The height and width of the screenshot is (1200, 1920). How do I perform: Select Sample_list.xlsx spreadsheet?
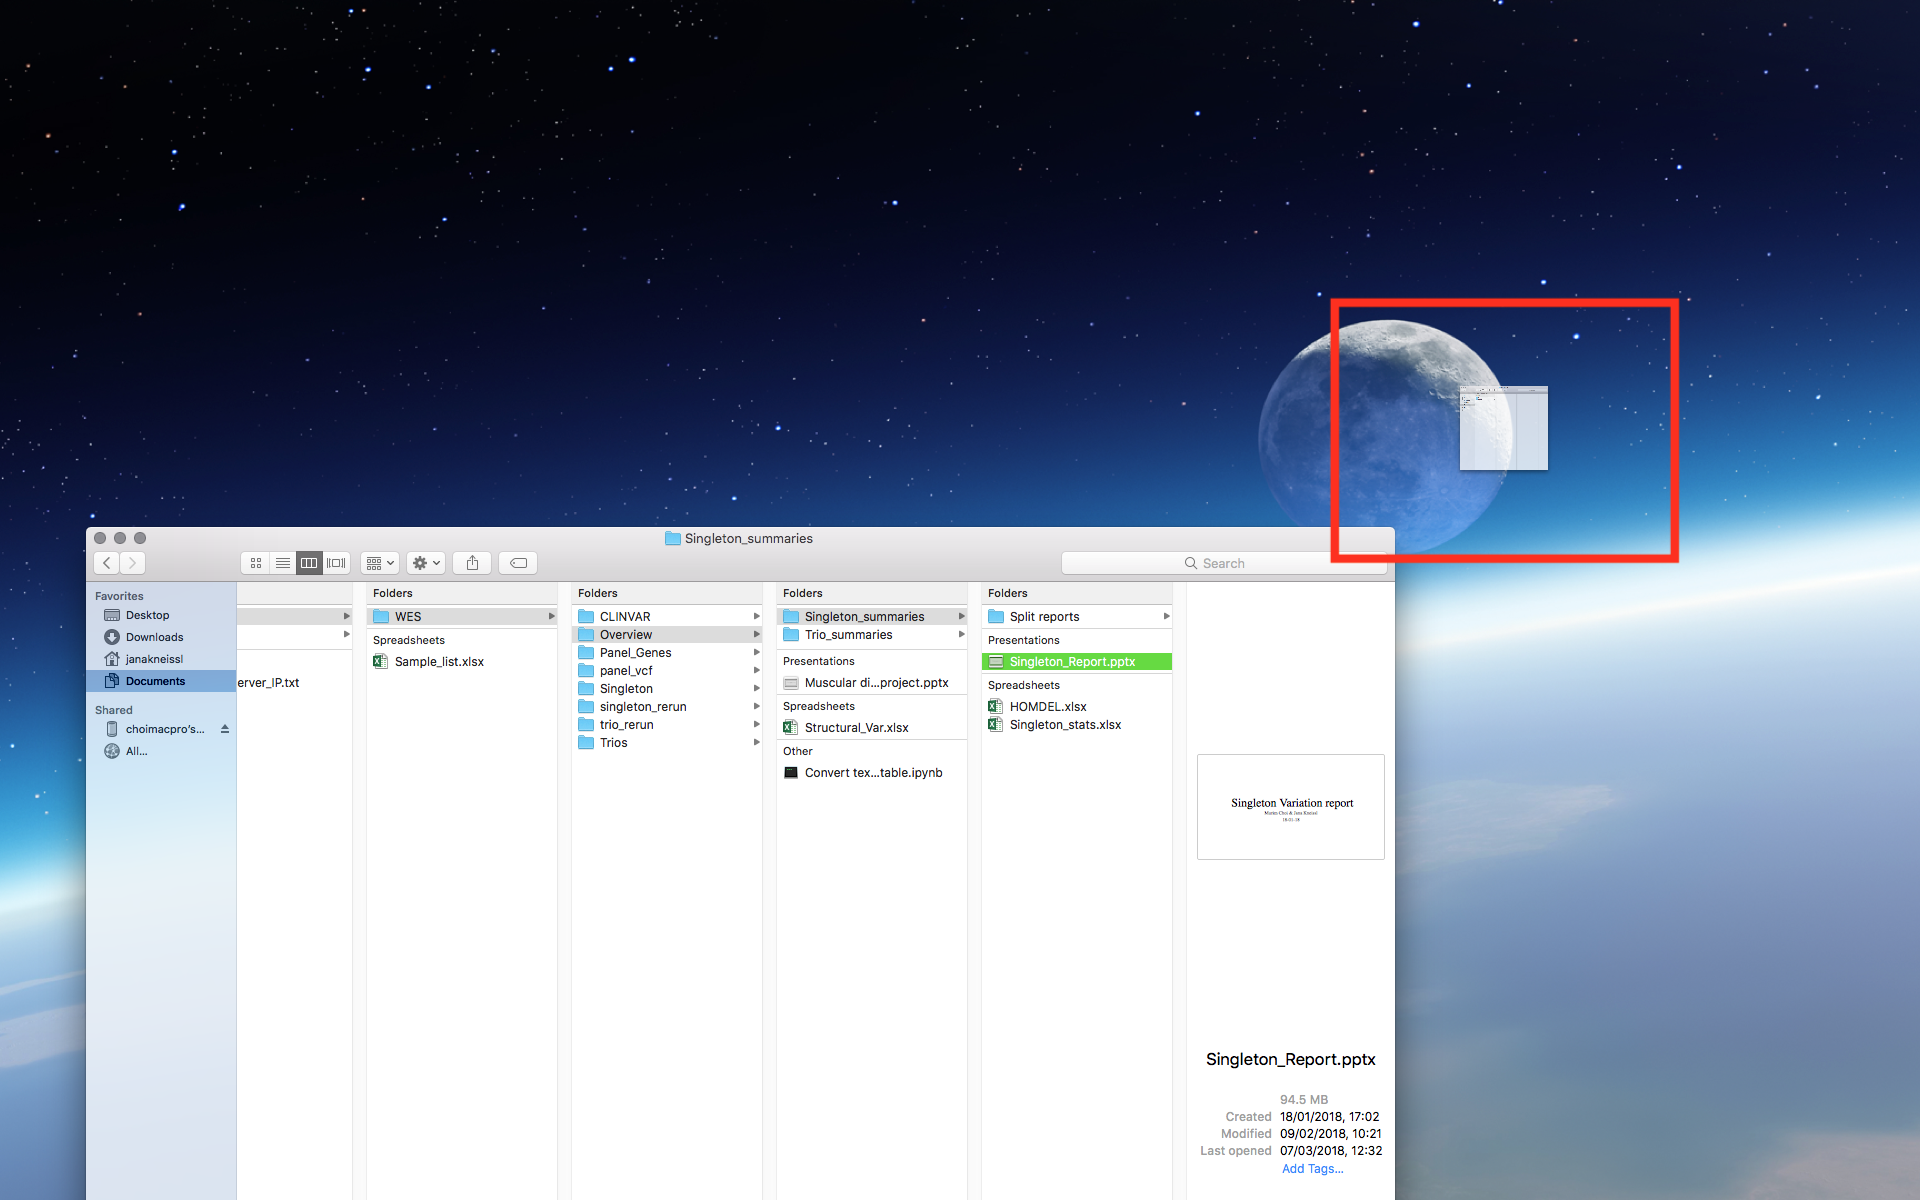(439, 661)
